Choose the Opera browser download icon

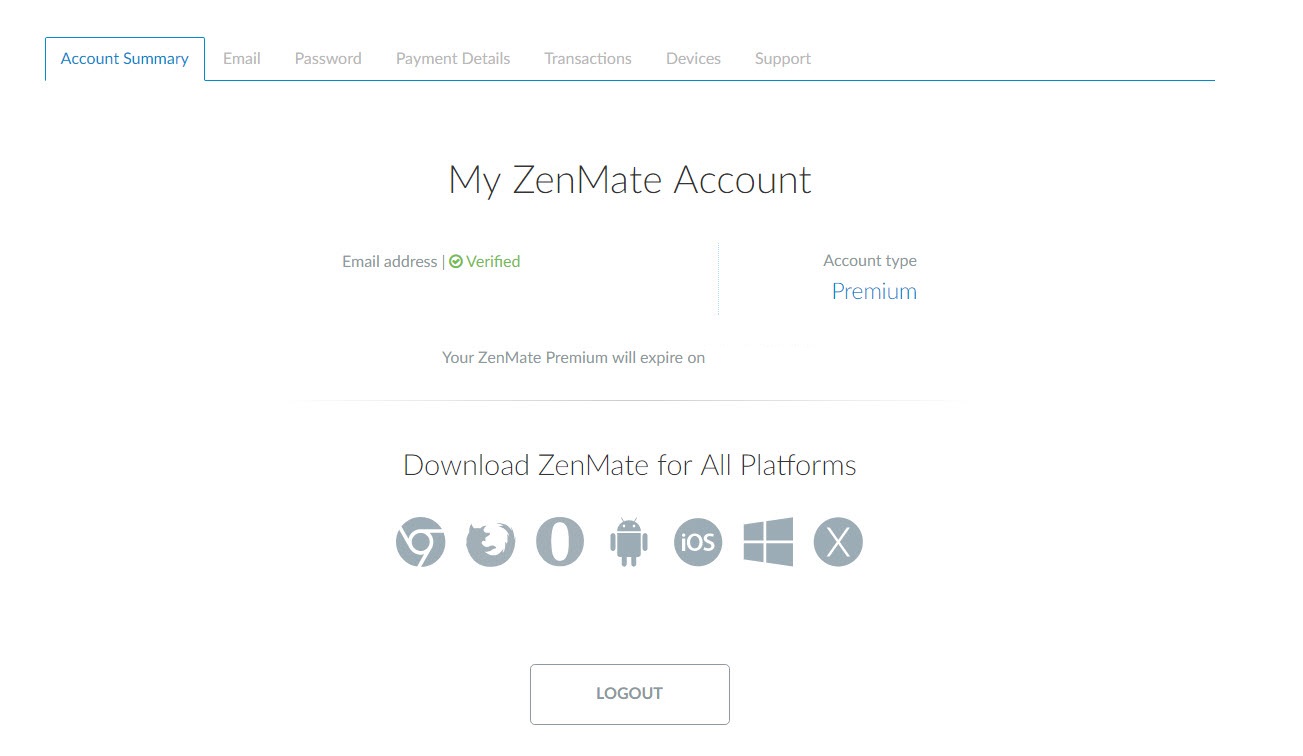point(560,542)
